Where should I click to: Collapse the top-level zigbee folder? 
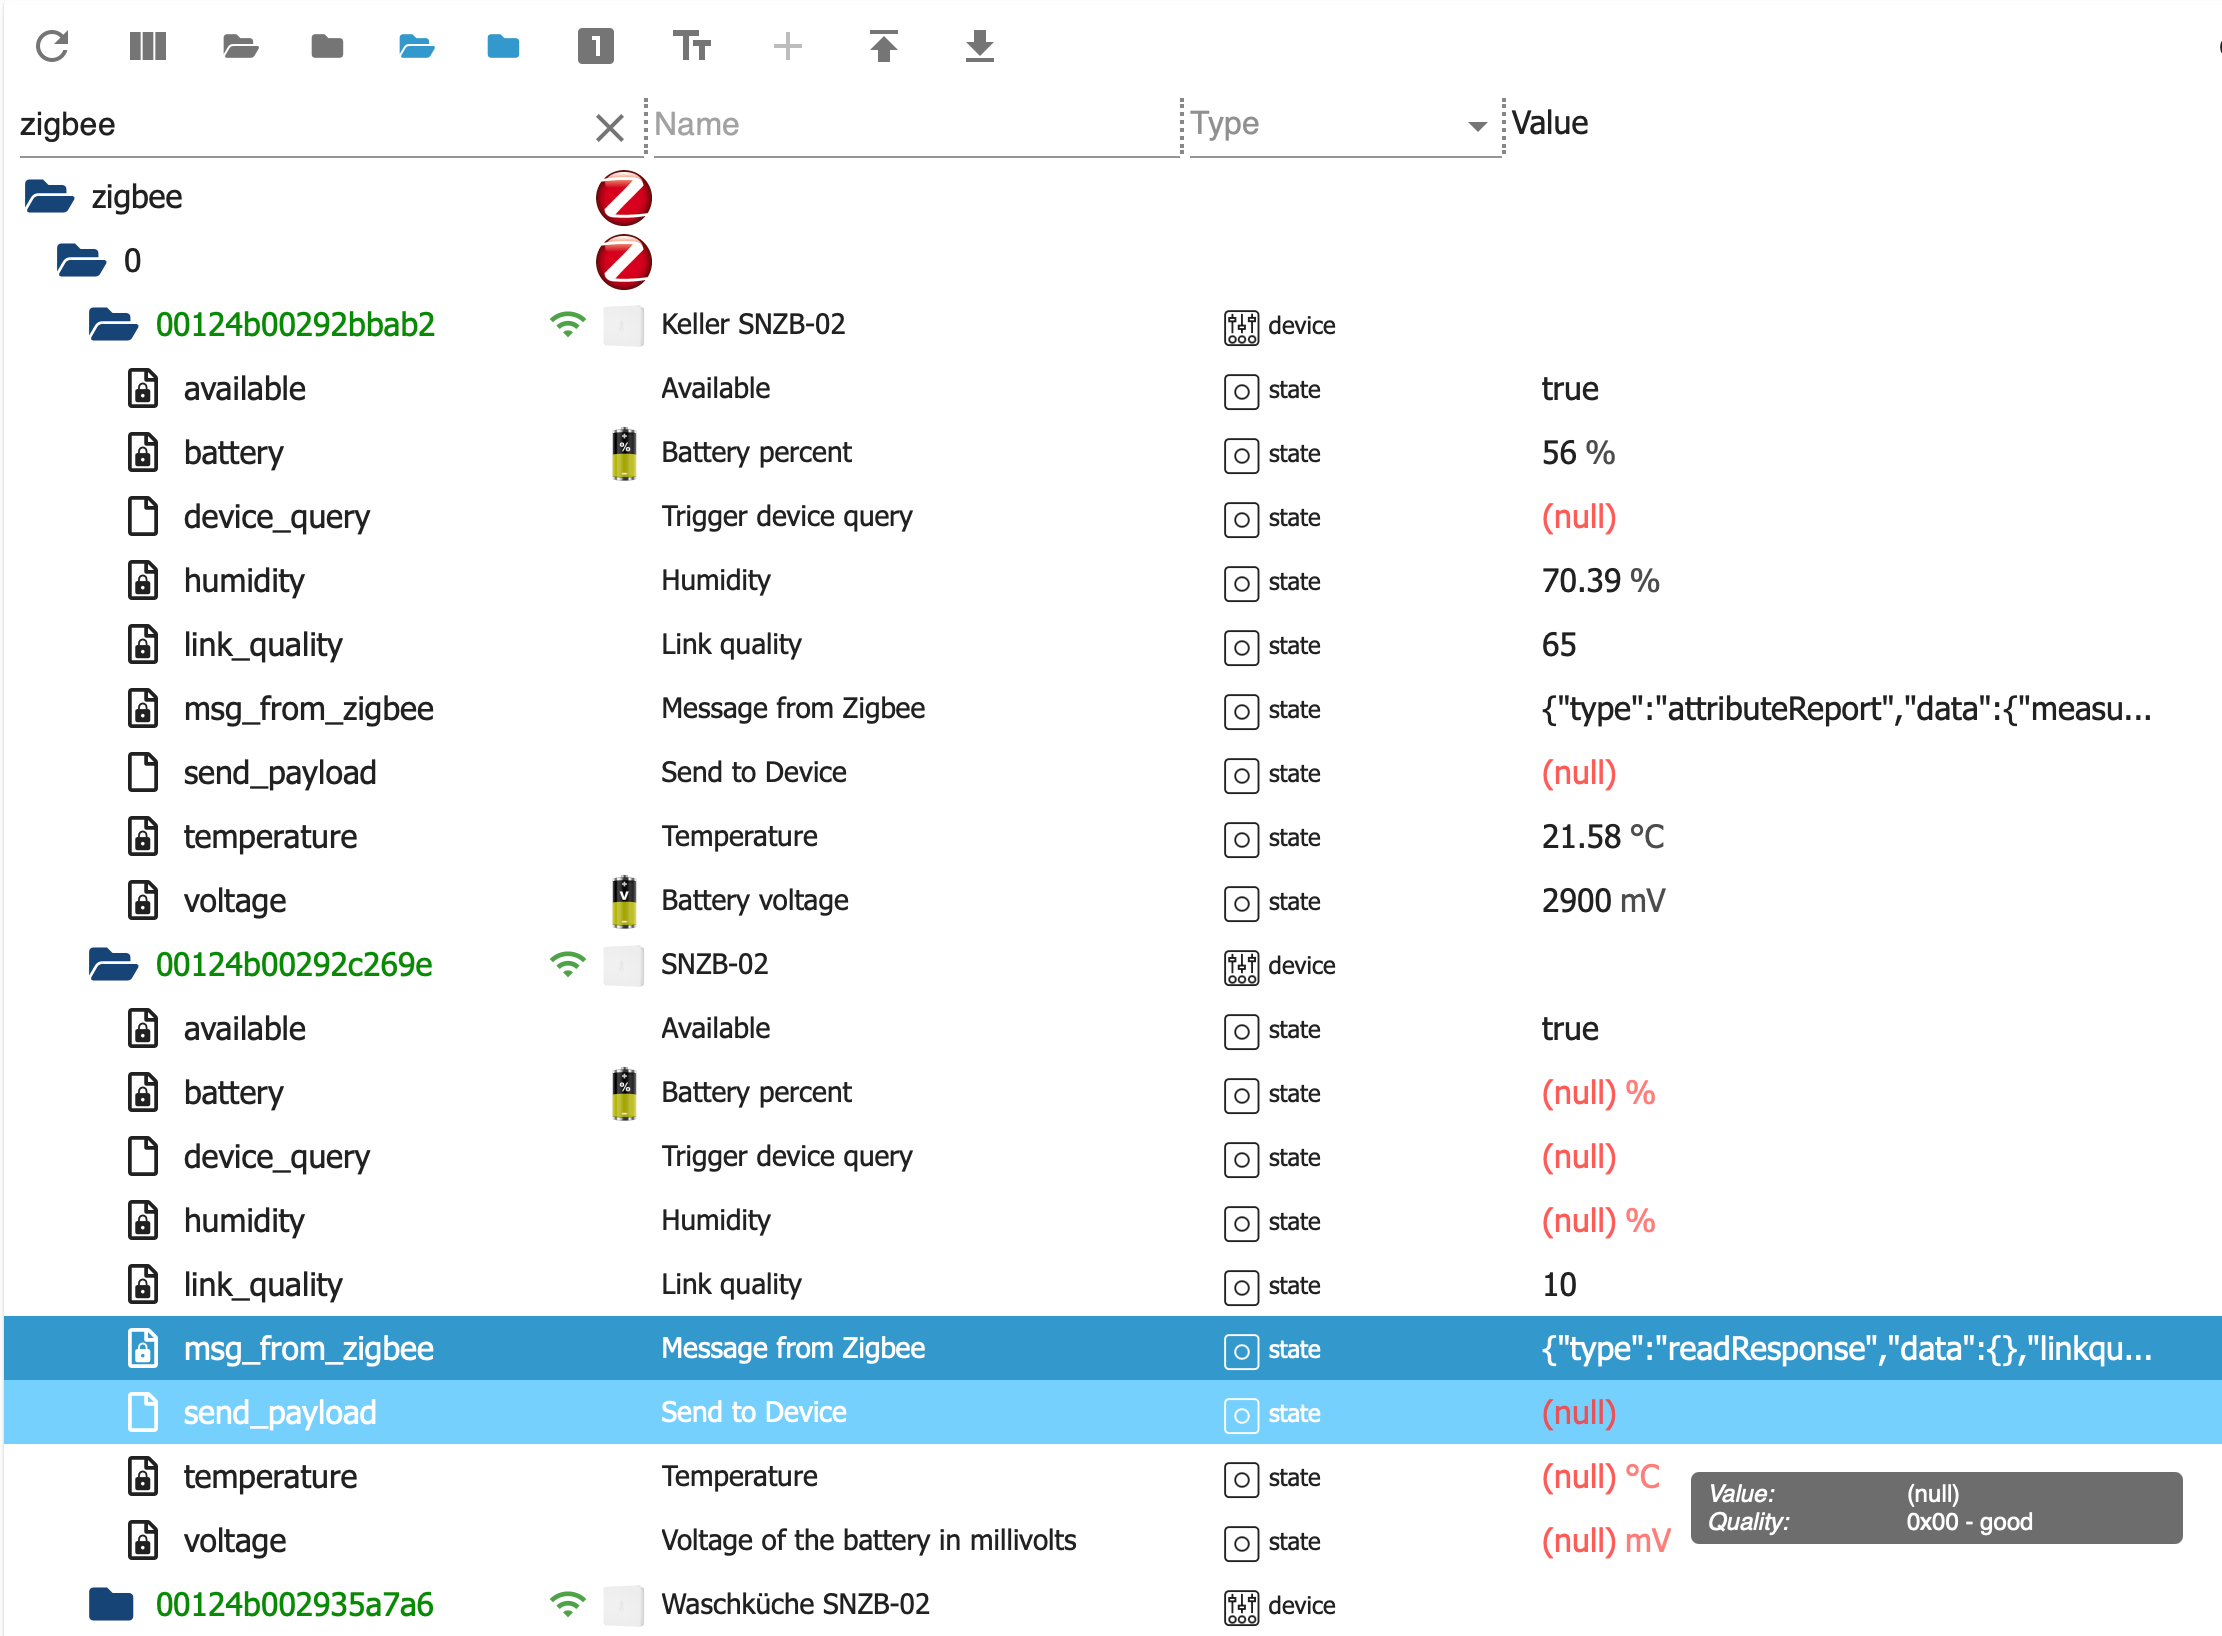[x=49, y=197]
